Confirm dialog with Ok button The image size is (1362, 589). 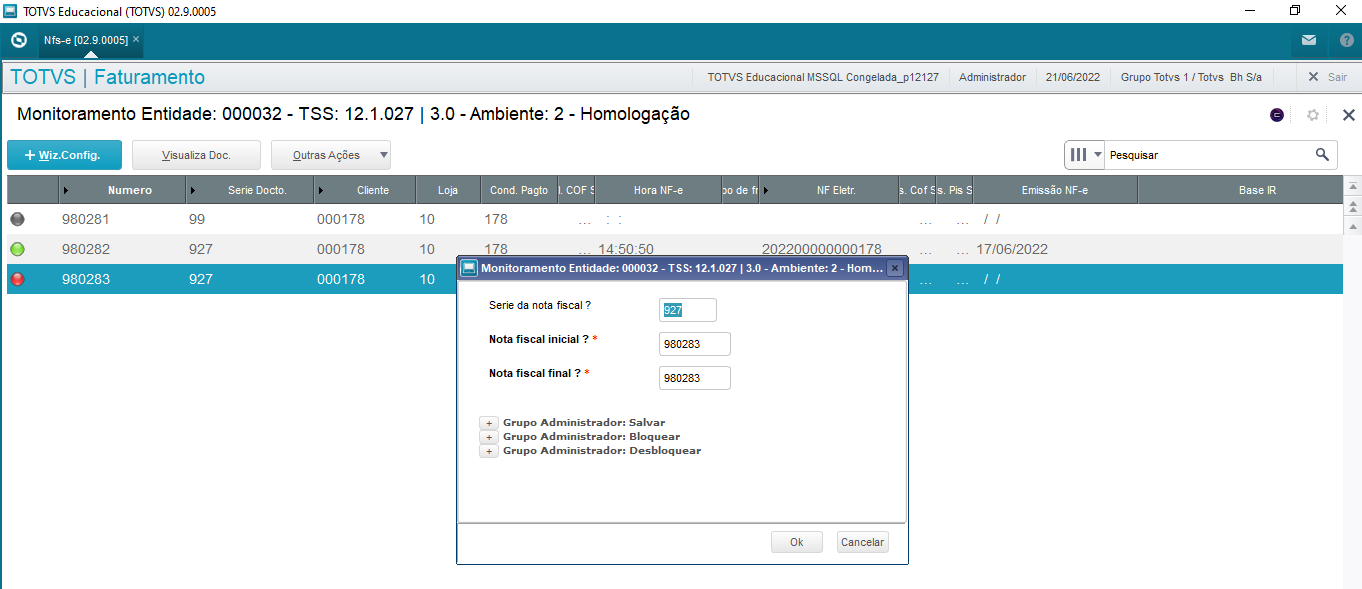[796, 542]
